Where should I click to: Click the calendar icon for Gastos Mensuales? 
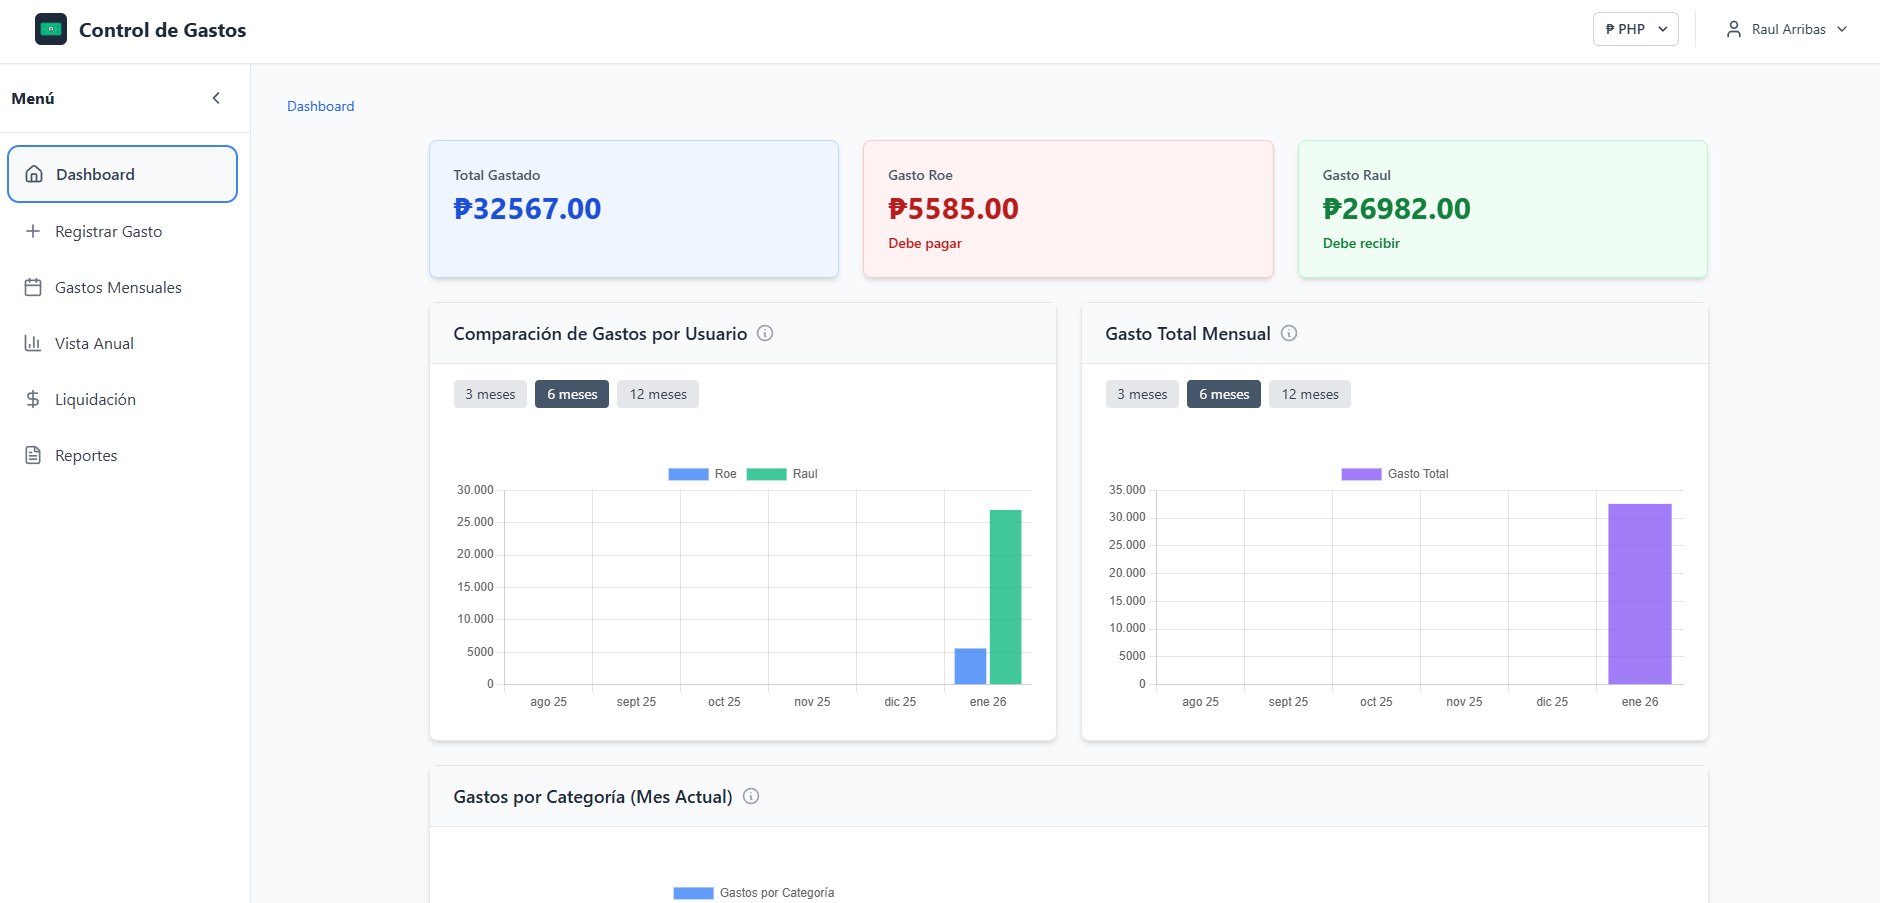pos(33,287)
